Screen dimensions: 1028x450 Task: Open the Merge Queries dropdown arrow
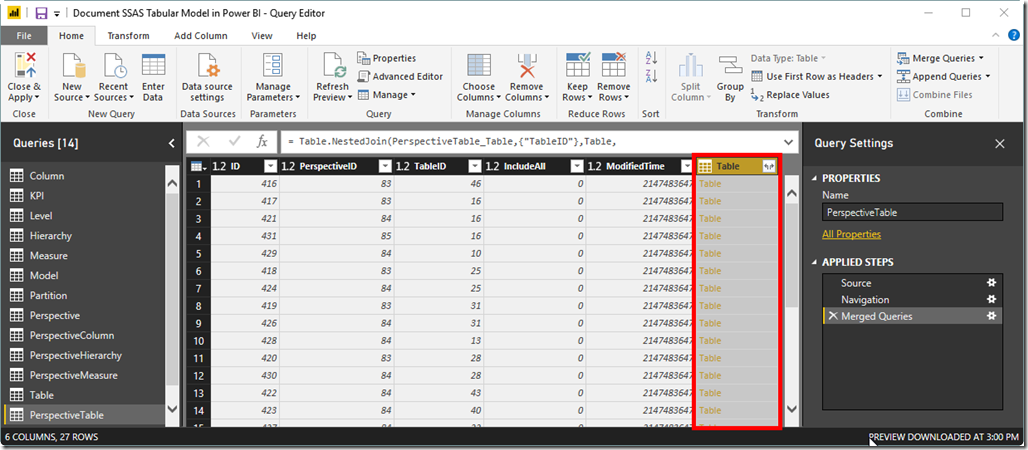980,58
